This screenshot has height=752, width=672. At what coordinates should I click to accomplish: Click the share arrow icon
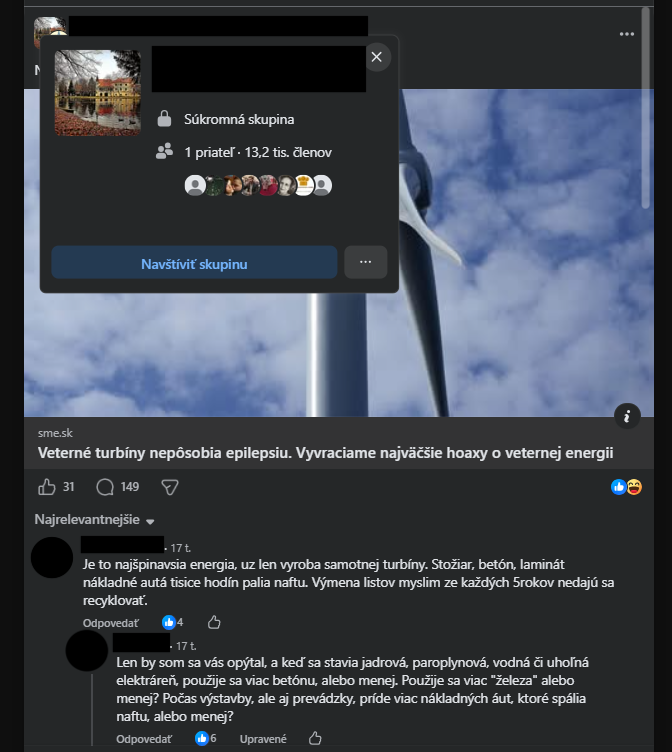click(170, 487)
